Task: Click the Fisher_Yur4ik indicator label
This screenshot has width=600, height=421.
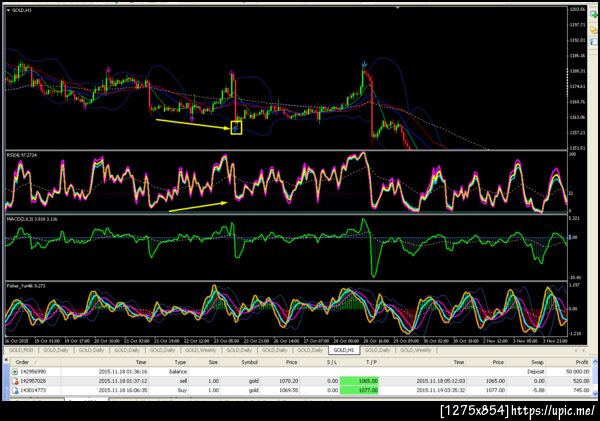Action: pyautogui.click(x=26, y=286)
